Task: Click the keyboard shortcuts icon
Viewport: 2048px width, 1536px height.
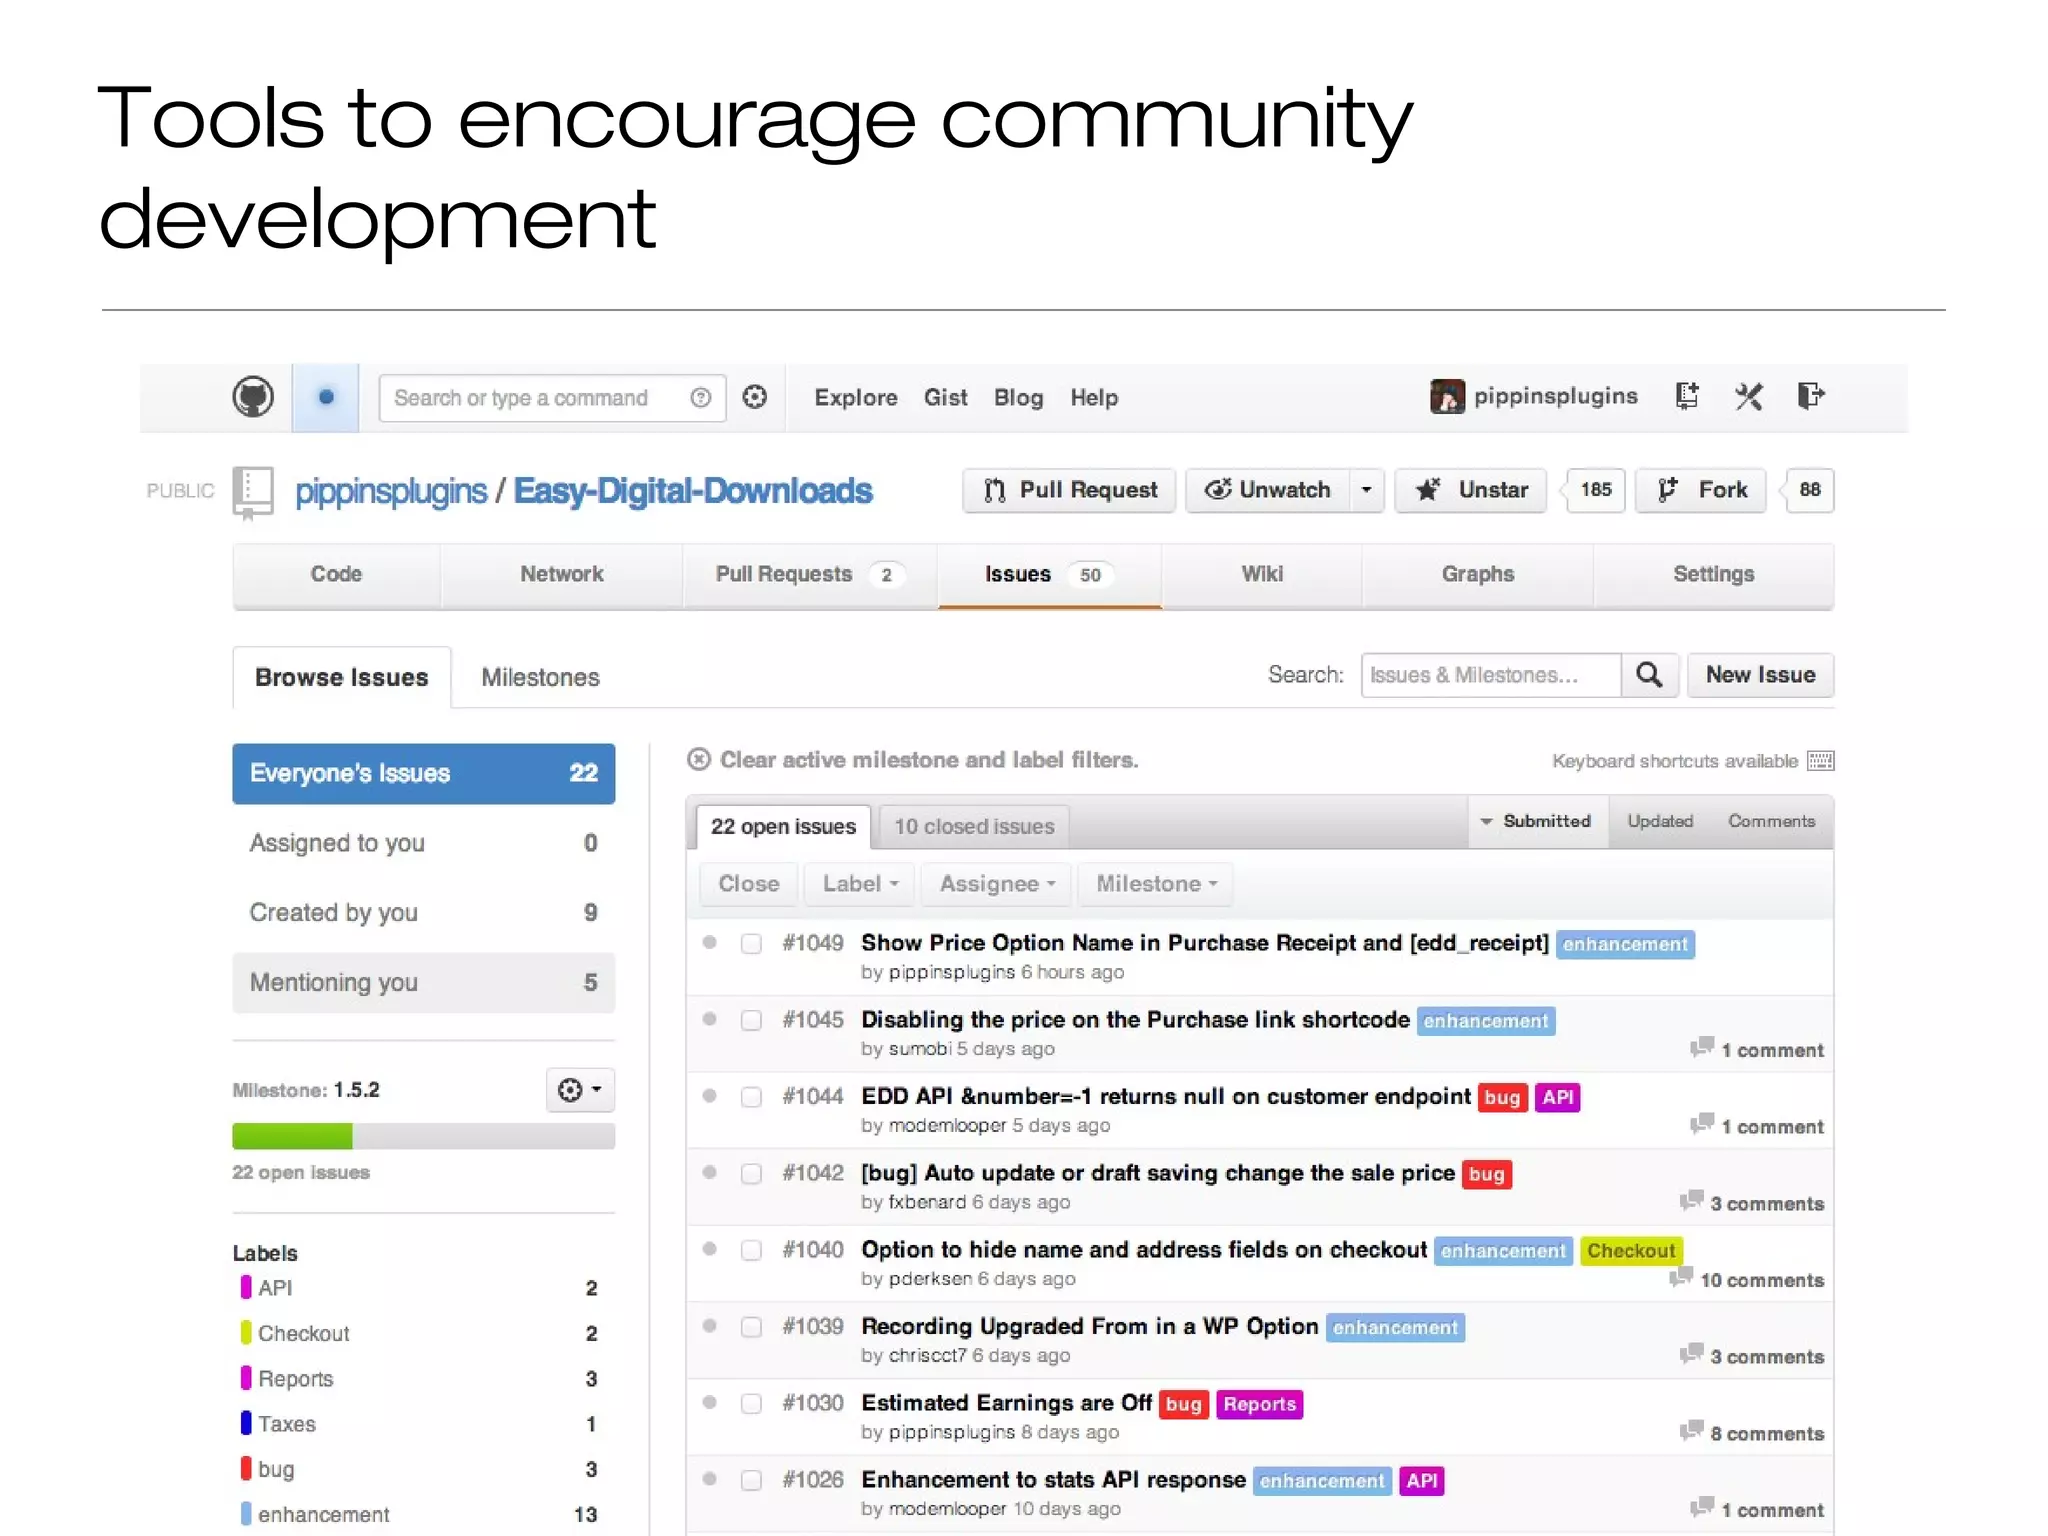Action: click(1821, 761)
